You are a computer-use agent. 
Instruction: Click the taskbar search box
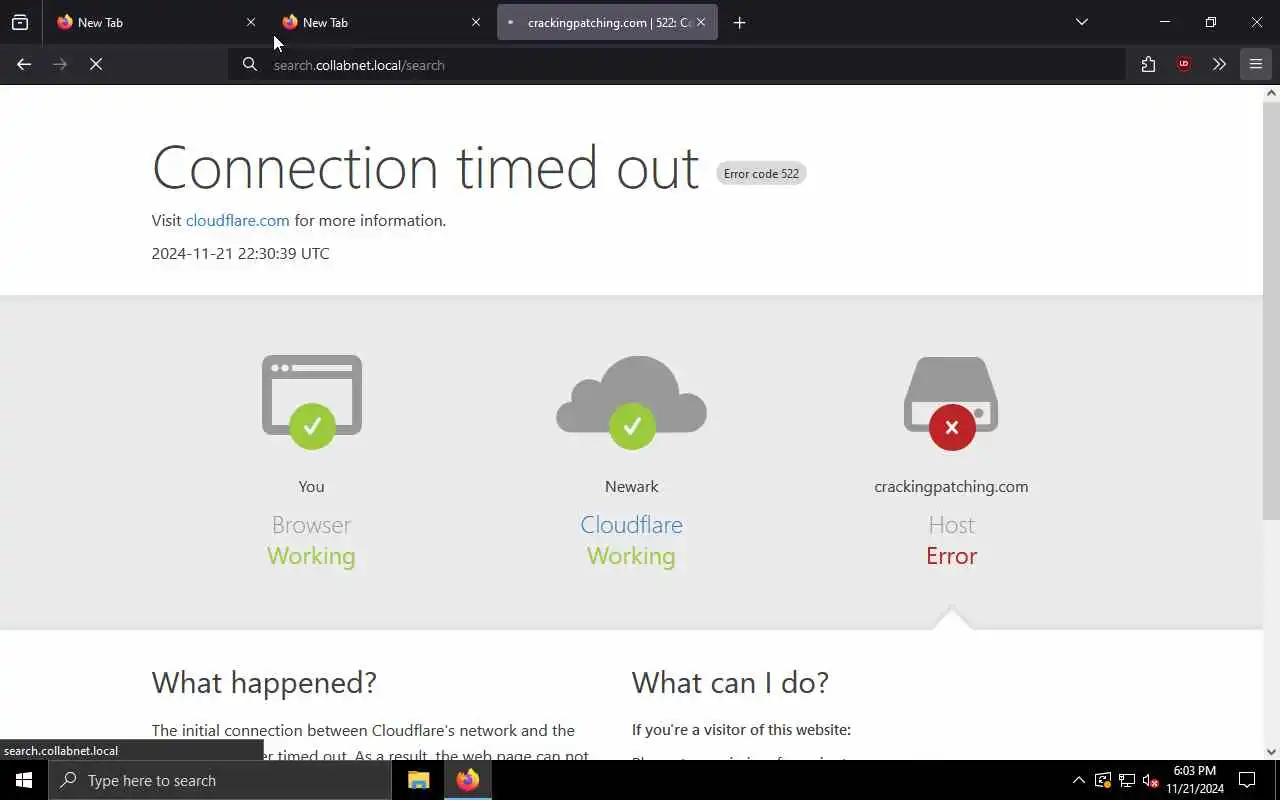[220, 780]
